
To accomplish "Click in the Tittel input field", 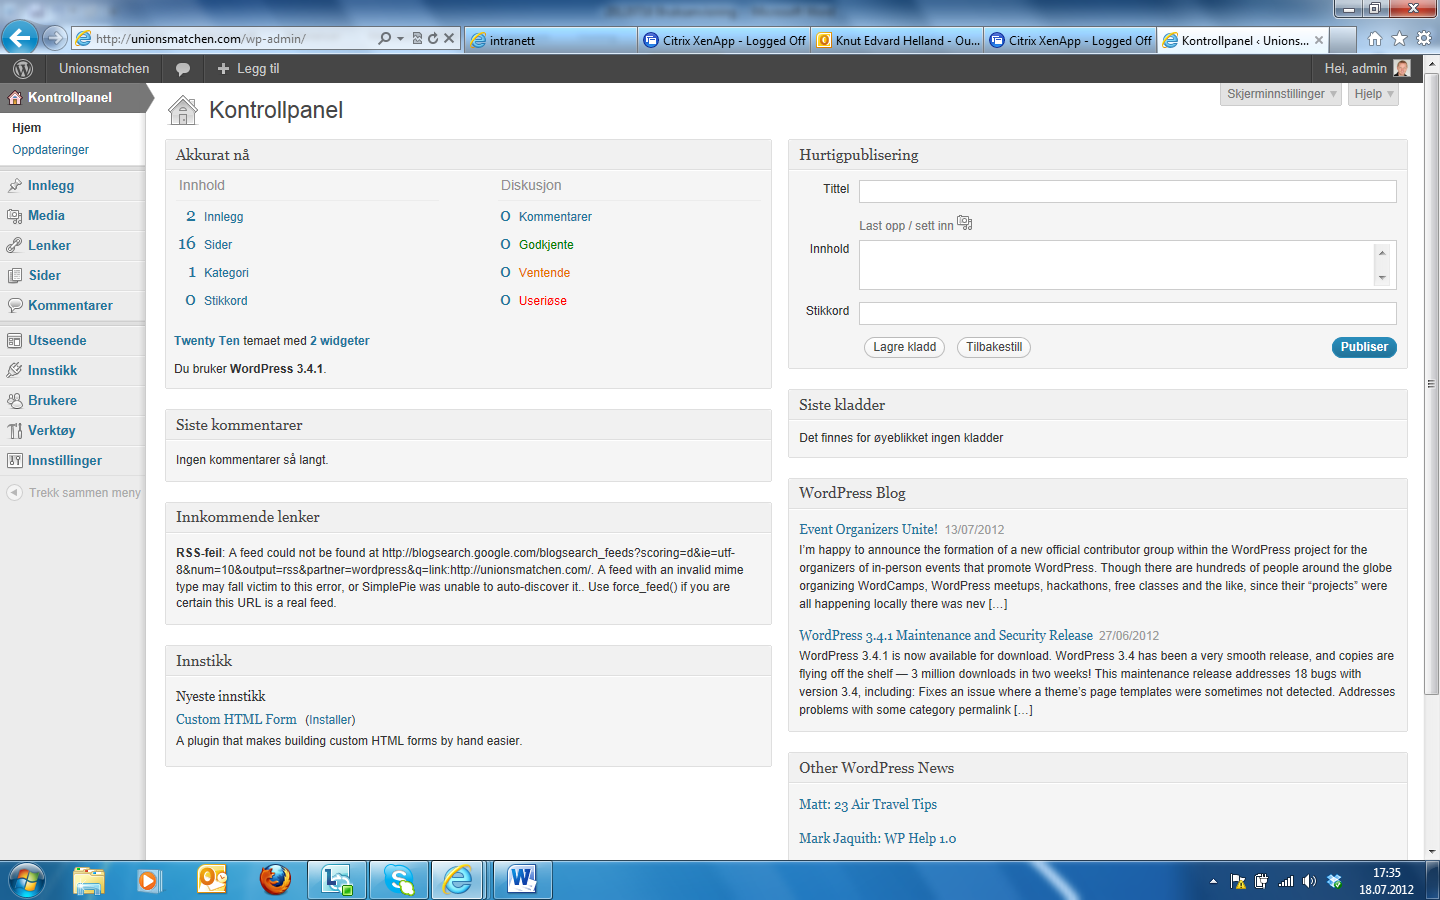I will tap(1128, 192).
